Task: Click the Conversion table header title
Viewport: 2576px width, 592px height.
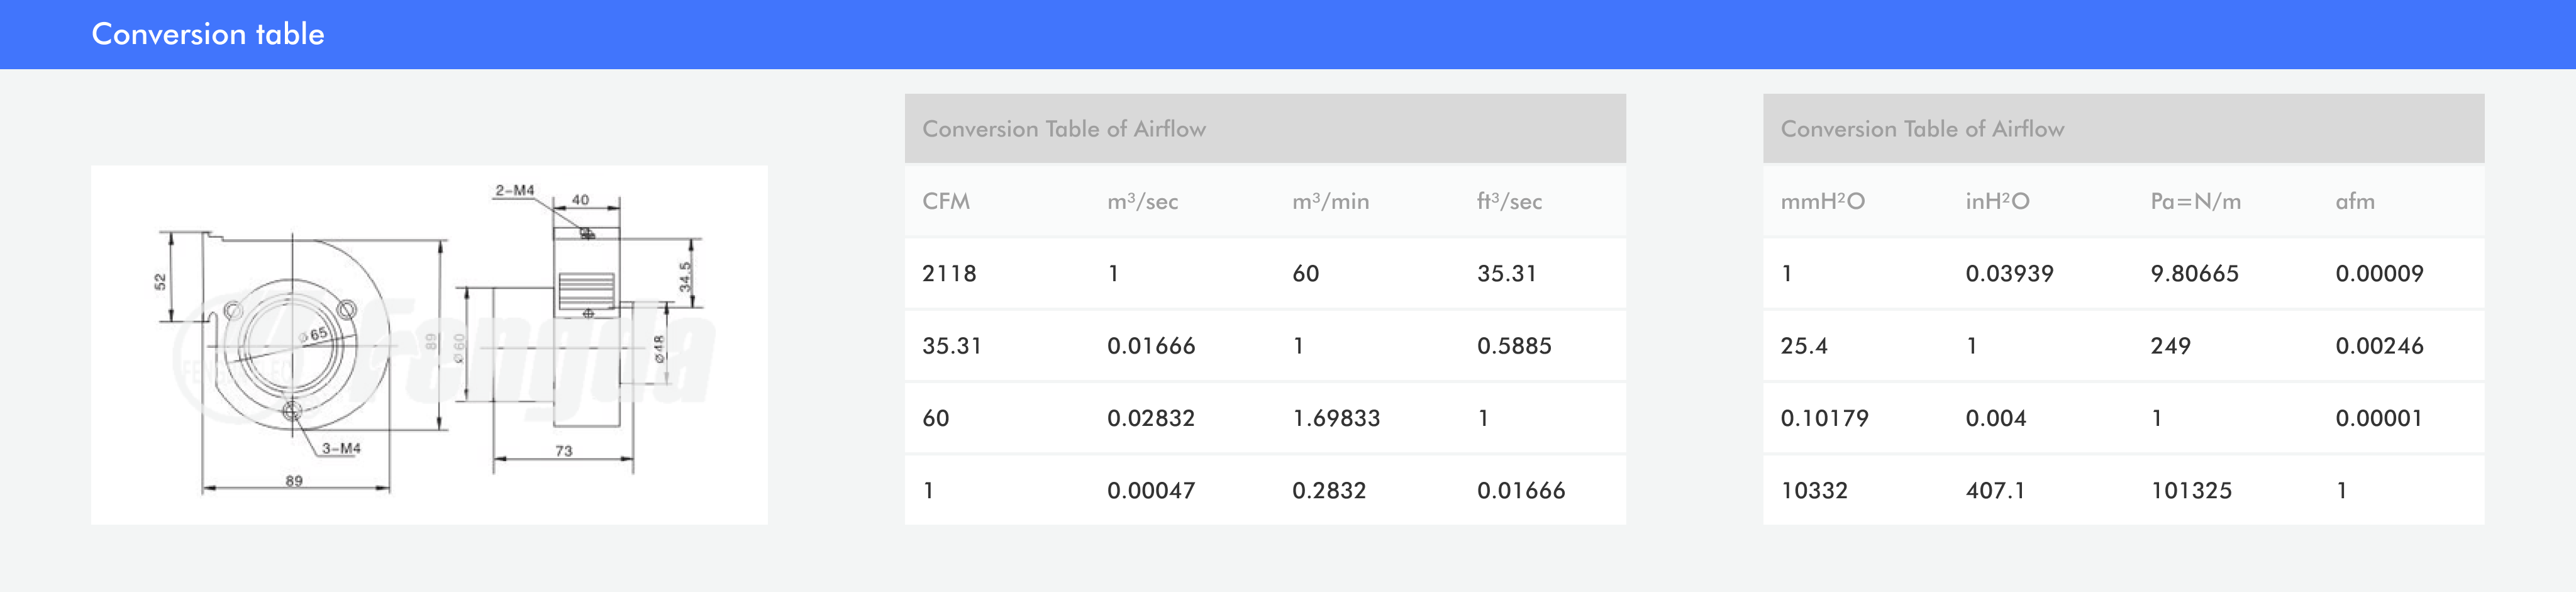Action: tap(208, 34)
